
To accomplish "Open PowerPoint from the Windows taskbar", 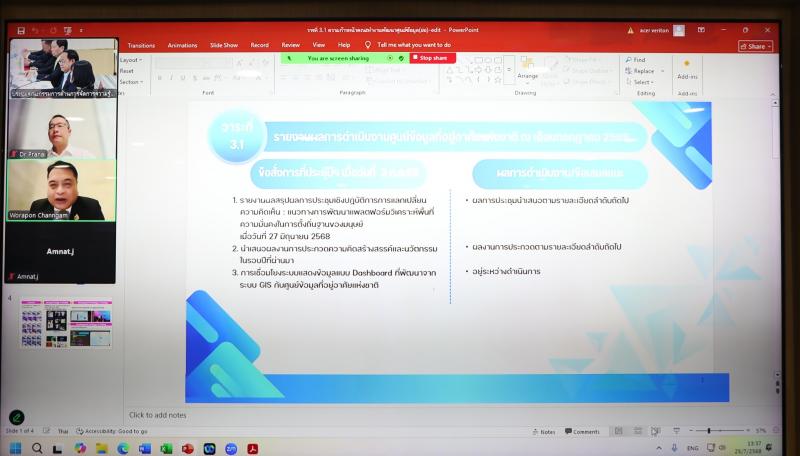I will point(188,449).
